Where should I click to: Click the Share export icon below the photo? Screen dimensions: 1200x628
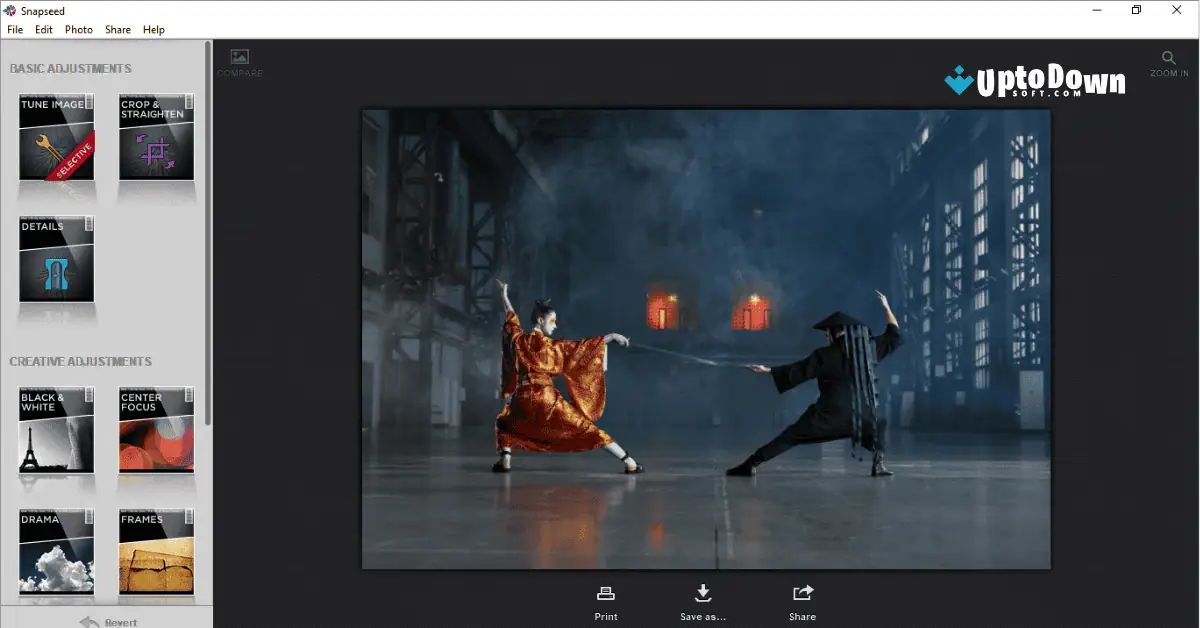[802, 591]
